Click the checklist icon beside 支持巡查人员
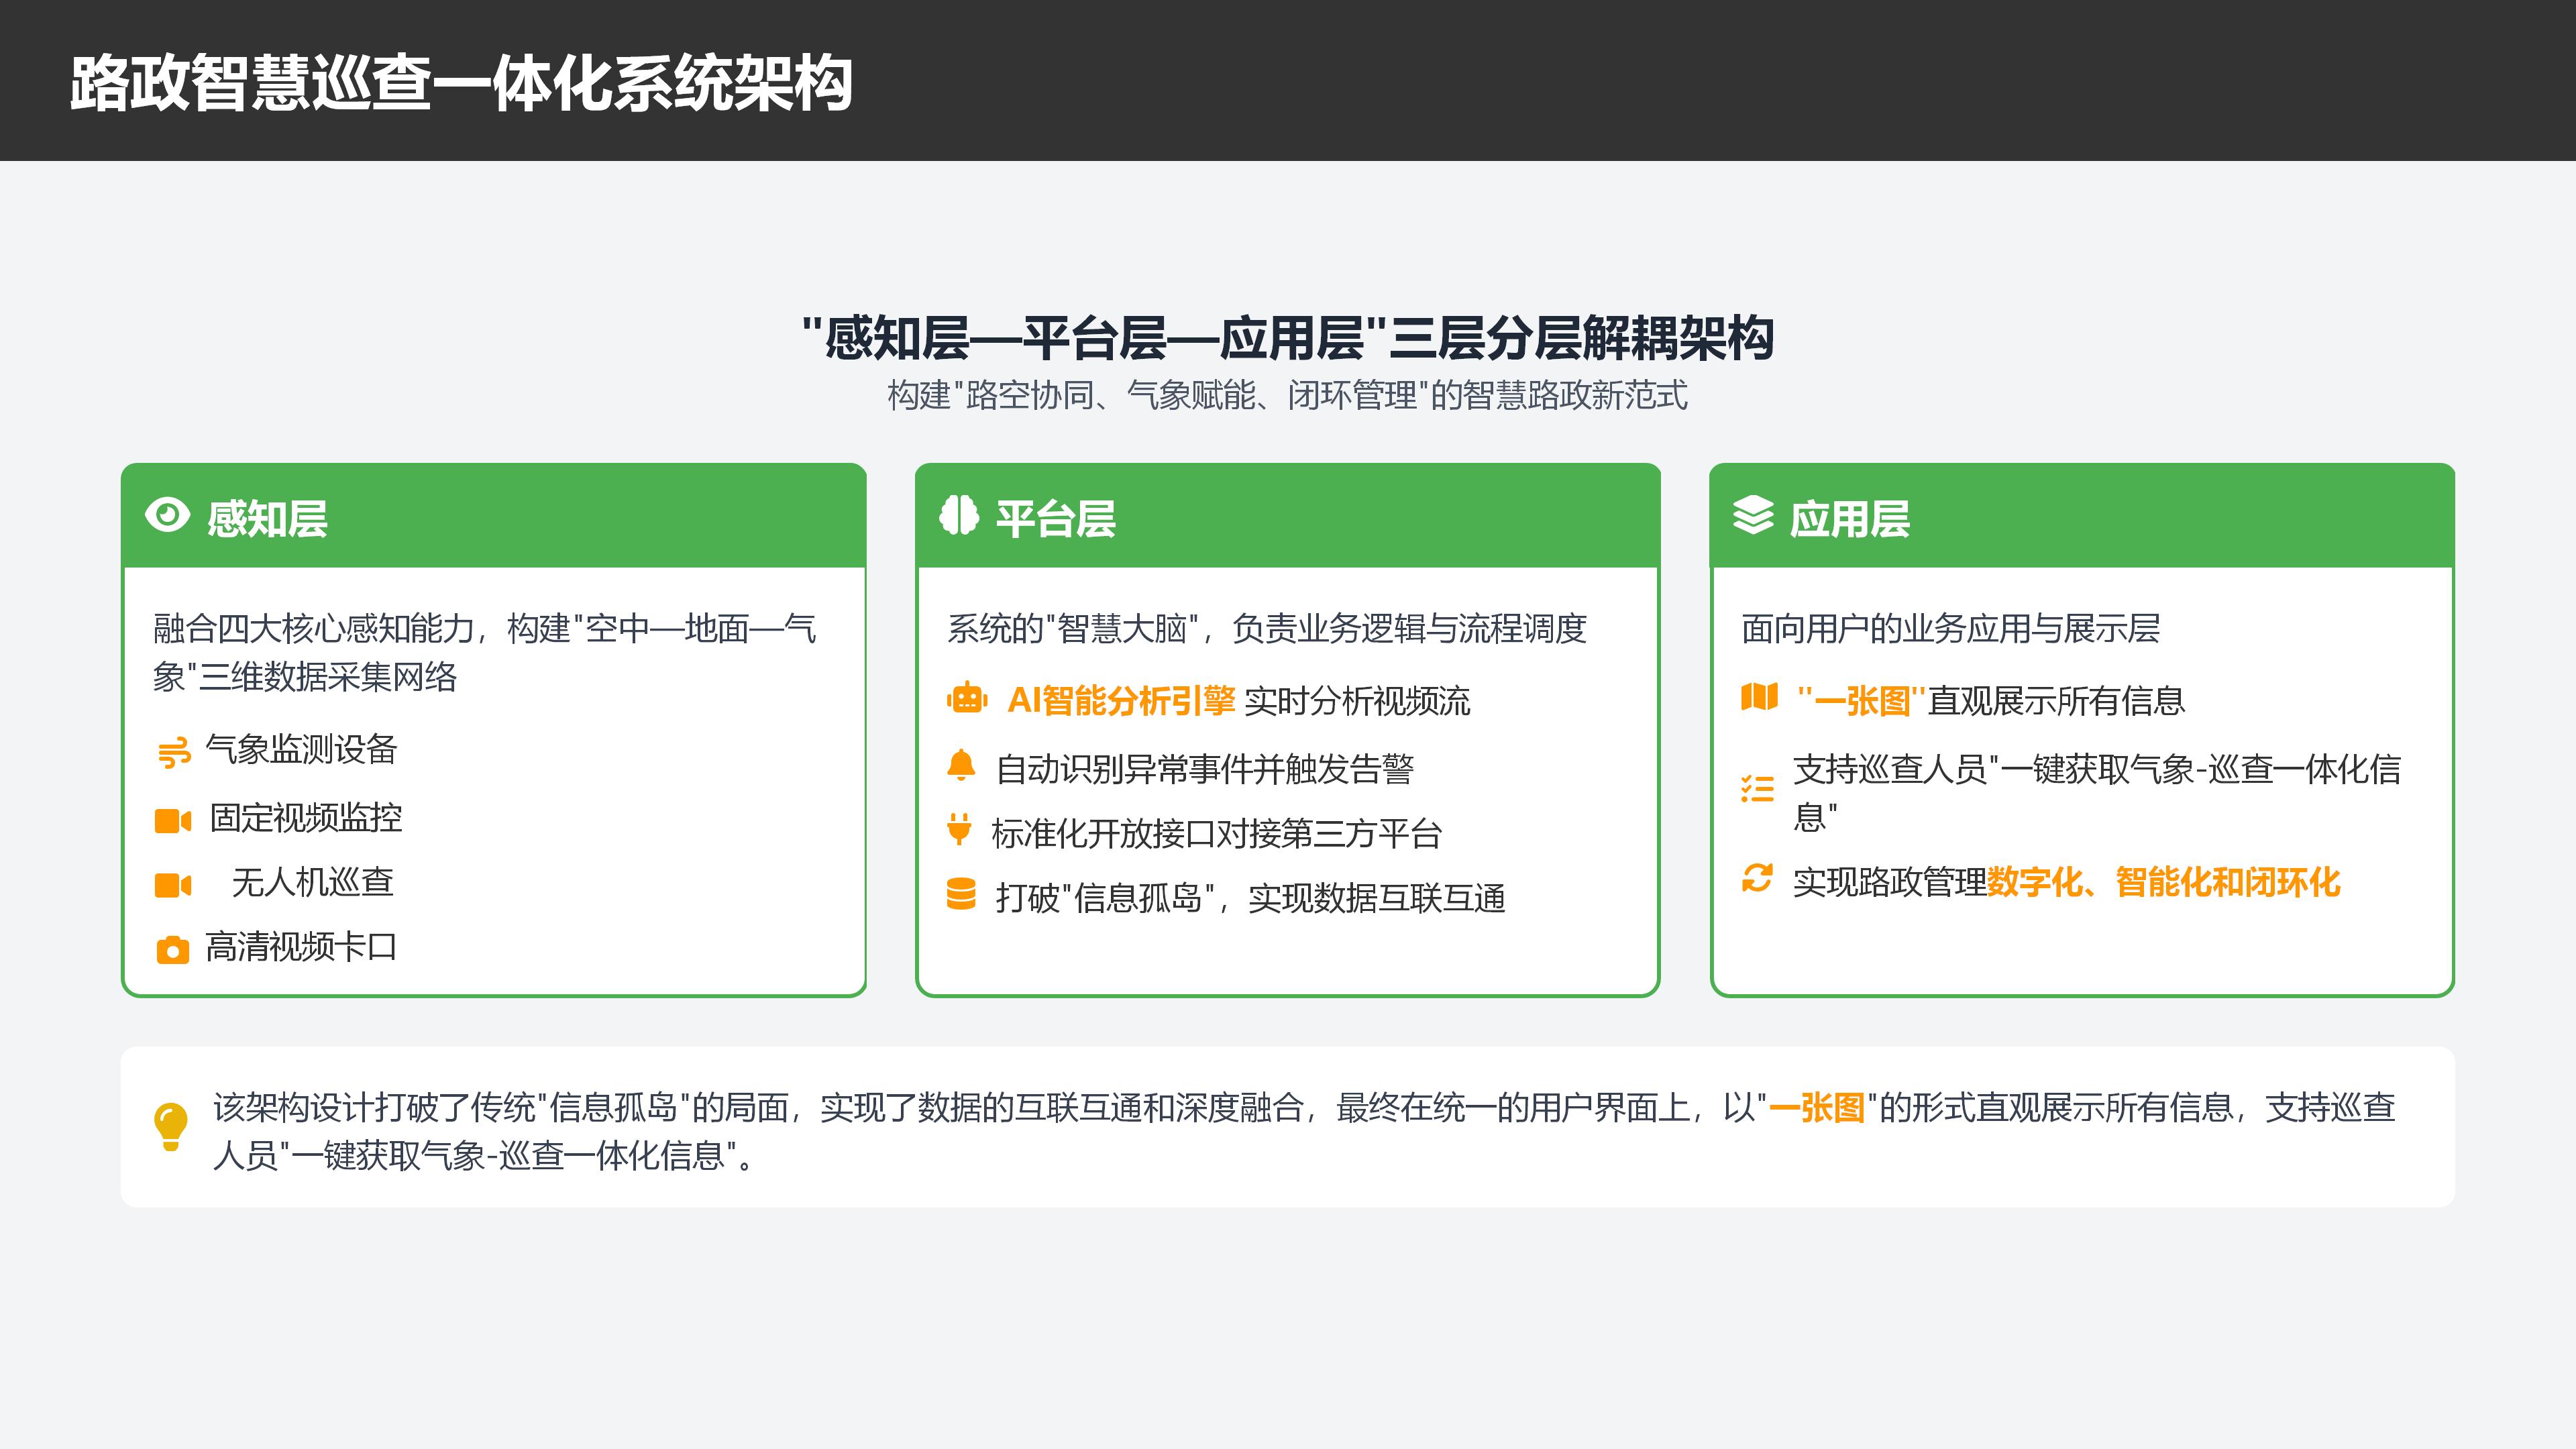The height and width of the screenshot is (1449, 2576). tap(1757, 790)
